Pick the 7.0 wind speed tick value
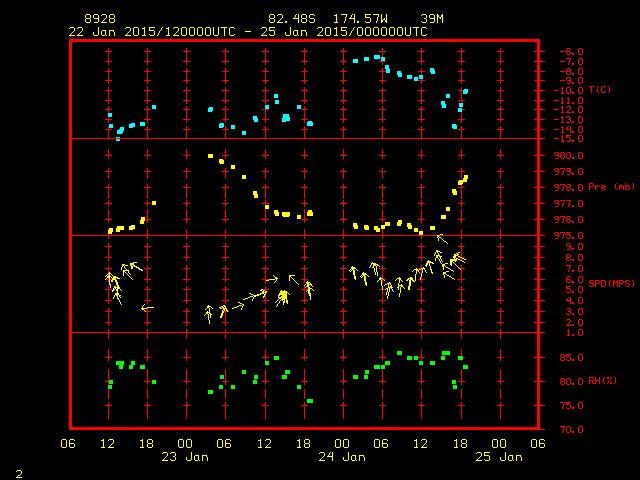Image resolution: width=640 pixels, height=480 pixels. pos(574,269)
